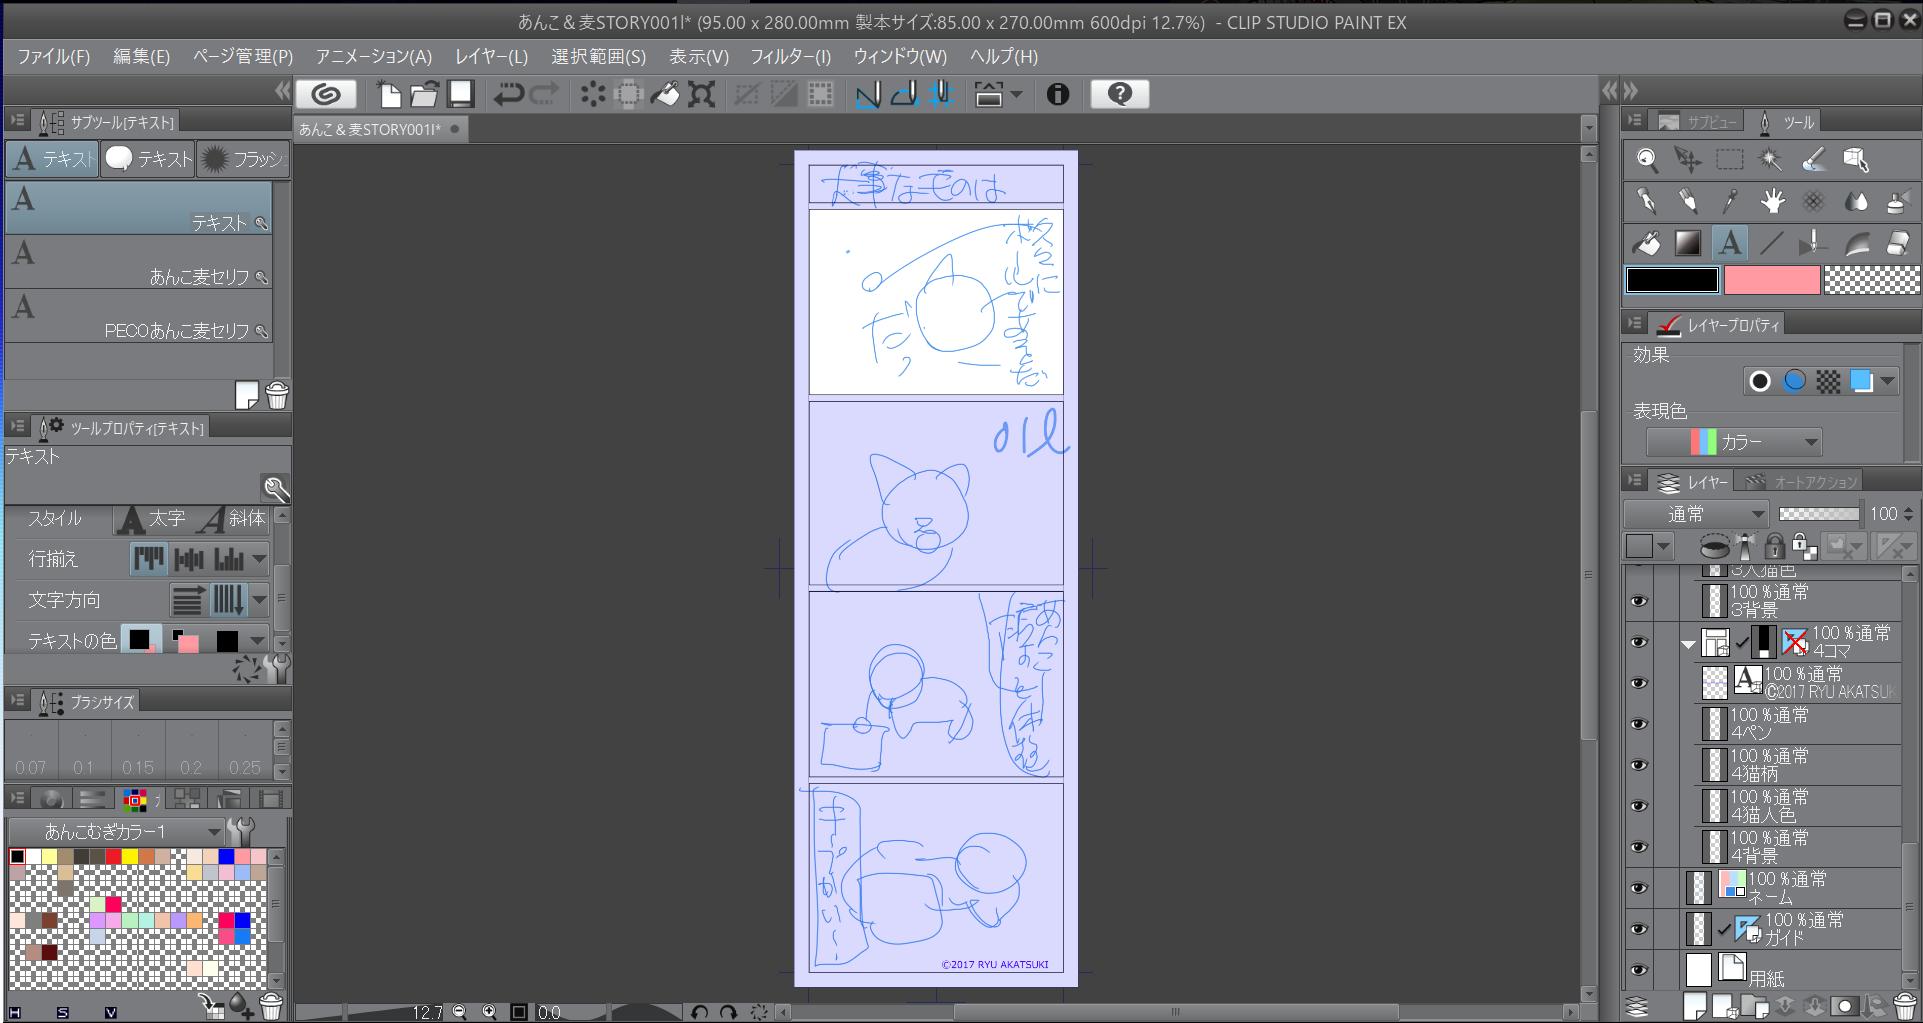Open the フィルター(I) menu
Viewport: 1923px width, 1023px height.
791,57
